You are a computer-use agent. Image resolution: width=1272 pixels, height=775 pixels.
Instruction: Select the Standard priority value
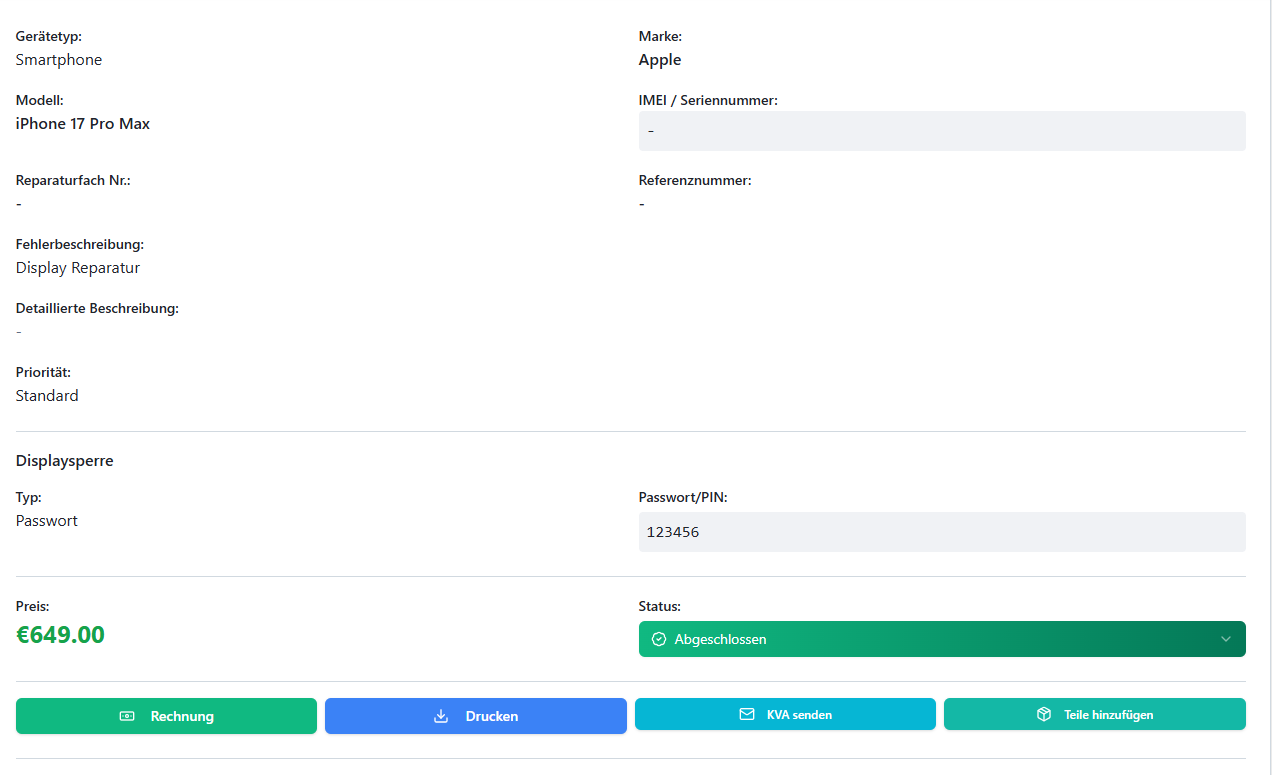point(47,396)
